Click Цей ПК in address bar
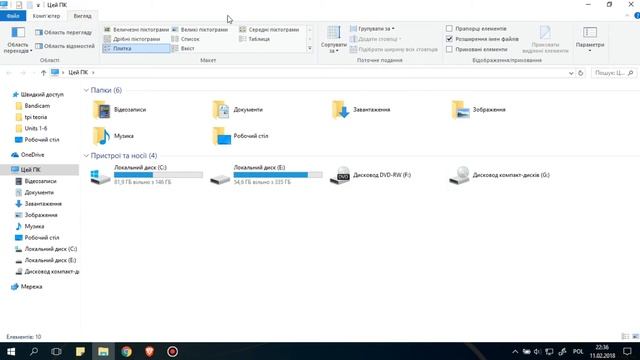Image resolution: width=640 pixels, height=360 pixels. [x=78, y=73]
